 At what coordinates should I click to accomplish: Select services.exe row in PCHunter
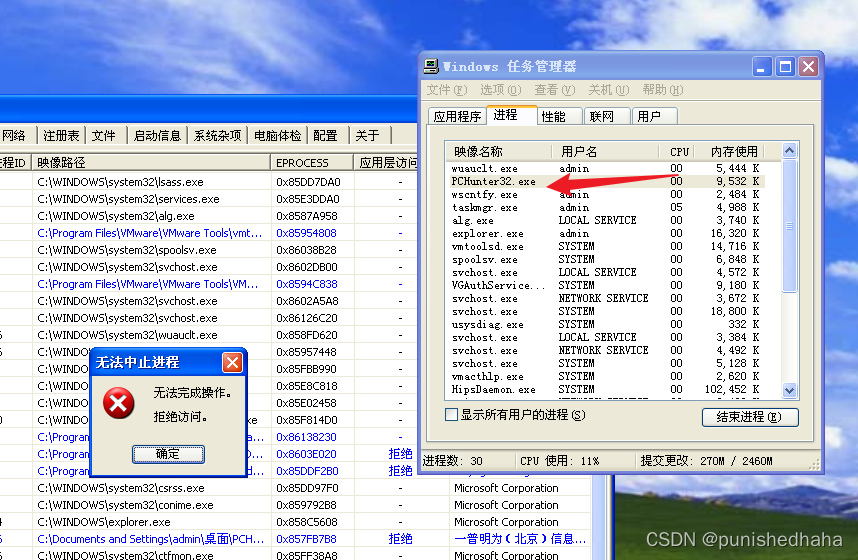tap(210, 199)
